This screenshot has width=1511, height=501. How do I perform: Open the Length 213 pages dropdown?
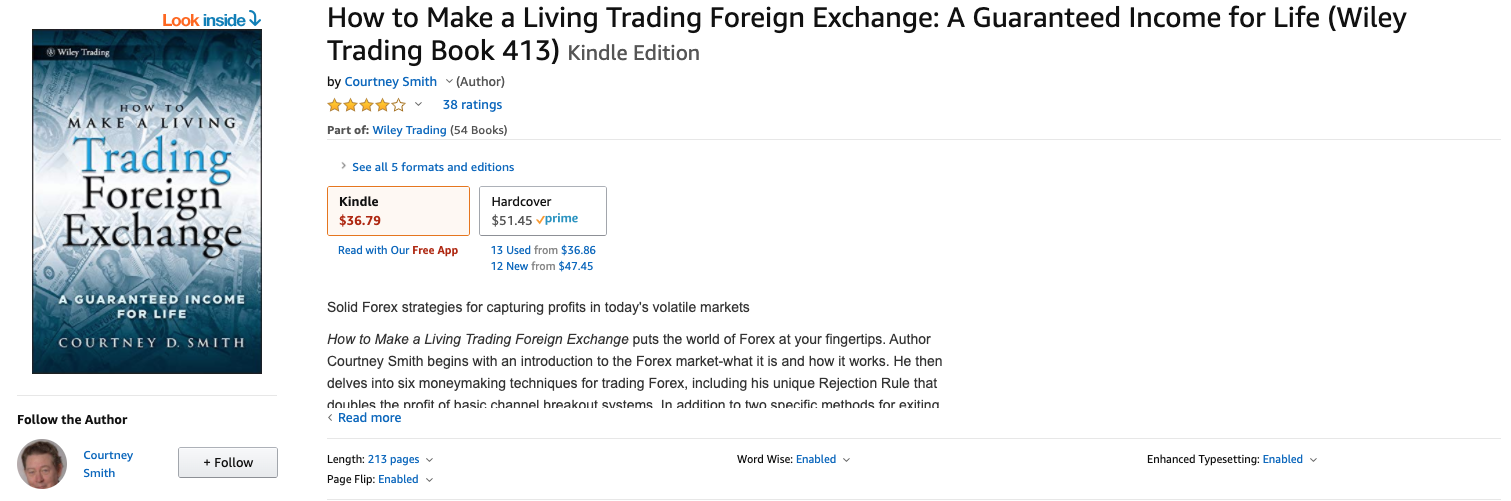pyautogui.click(x=393, y=460)
